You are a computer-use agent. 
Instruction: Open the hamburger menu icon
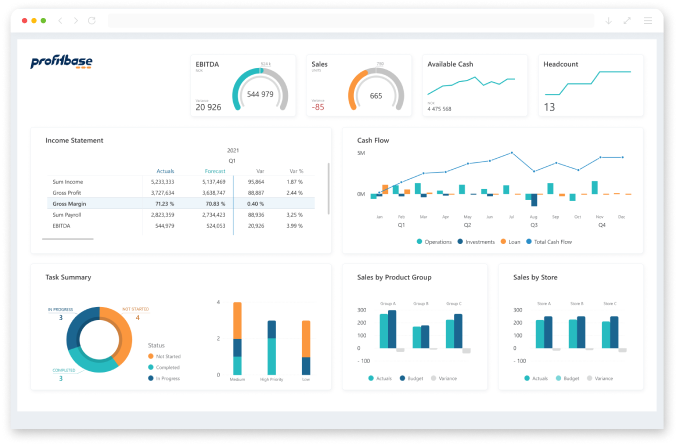tap(648, 20)
